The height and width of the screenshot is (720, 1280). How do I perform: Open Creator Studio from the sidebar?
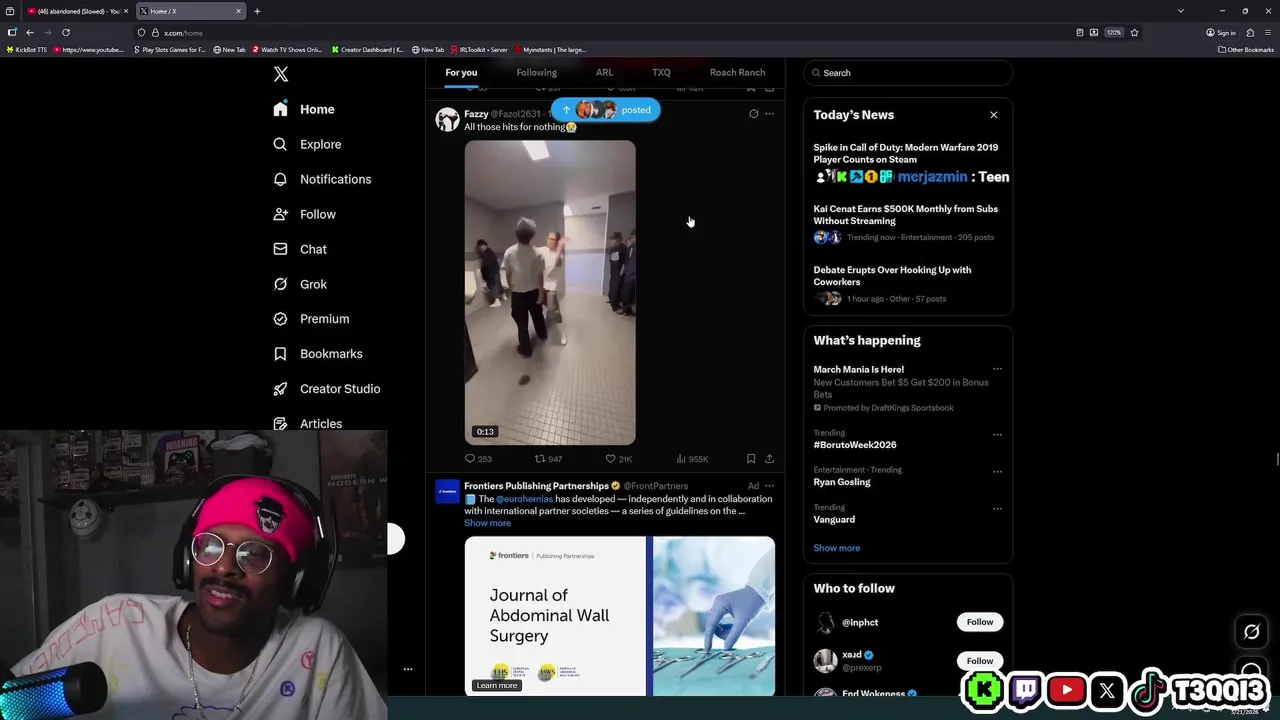point(326,389)
